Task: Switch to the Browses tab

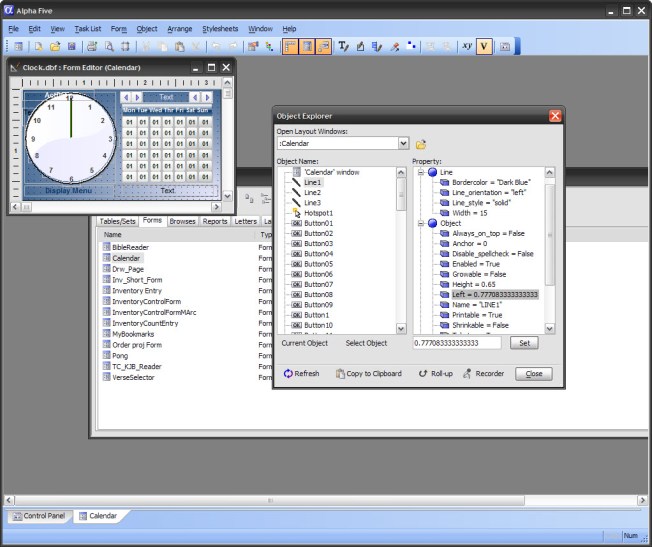Action: point(182,221)
